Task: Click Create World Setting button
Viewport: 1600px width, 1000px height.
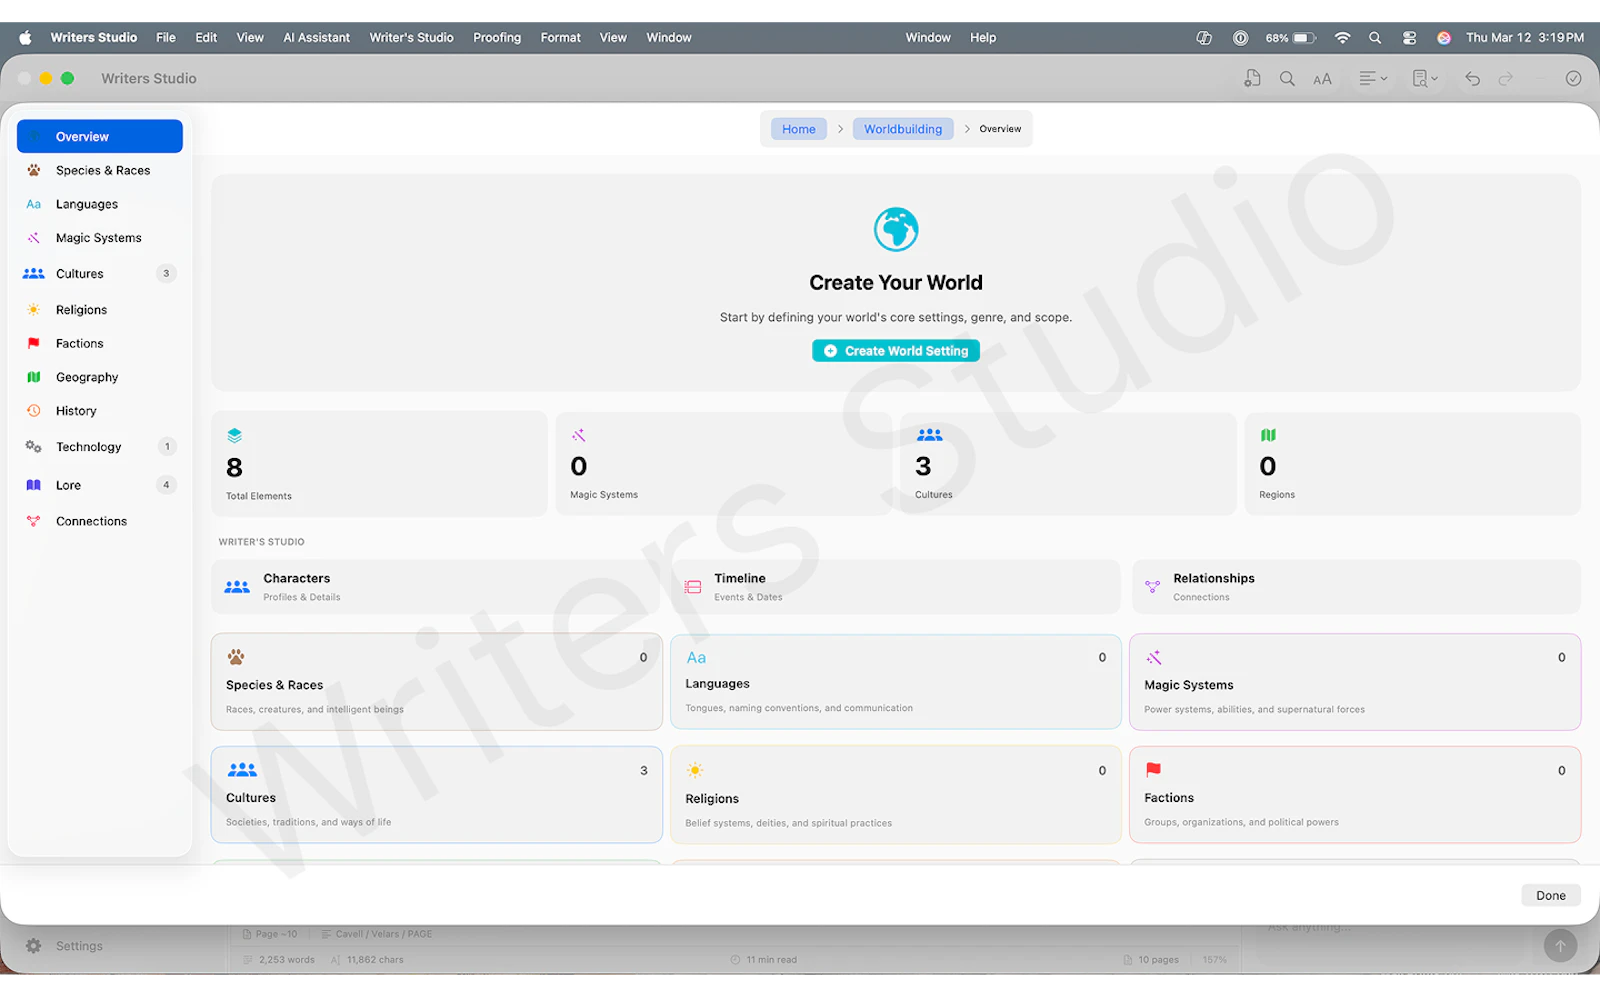Action: click(x=896, y=351)
